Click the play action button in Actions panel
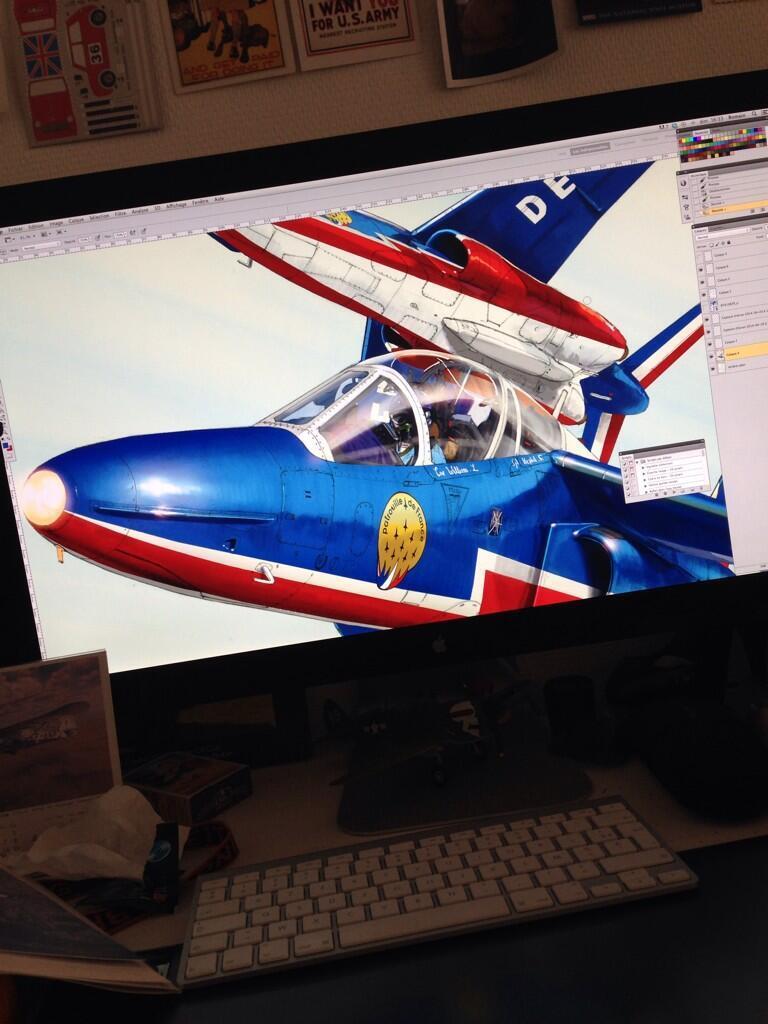768x1024 pixels. pyautogui.click(x=674, y=491)
